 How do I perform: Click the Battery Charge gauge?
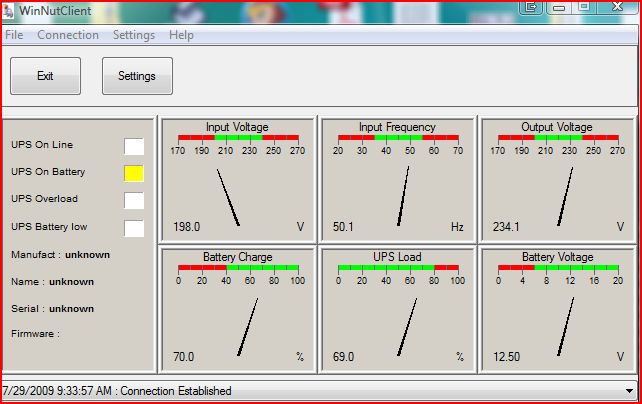pyautogui.click(x=237, y=308)
